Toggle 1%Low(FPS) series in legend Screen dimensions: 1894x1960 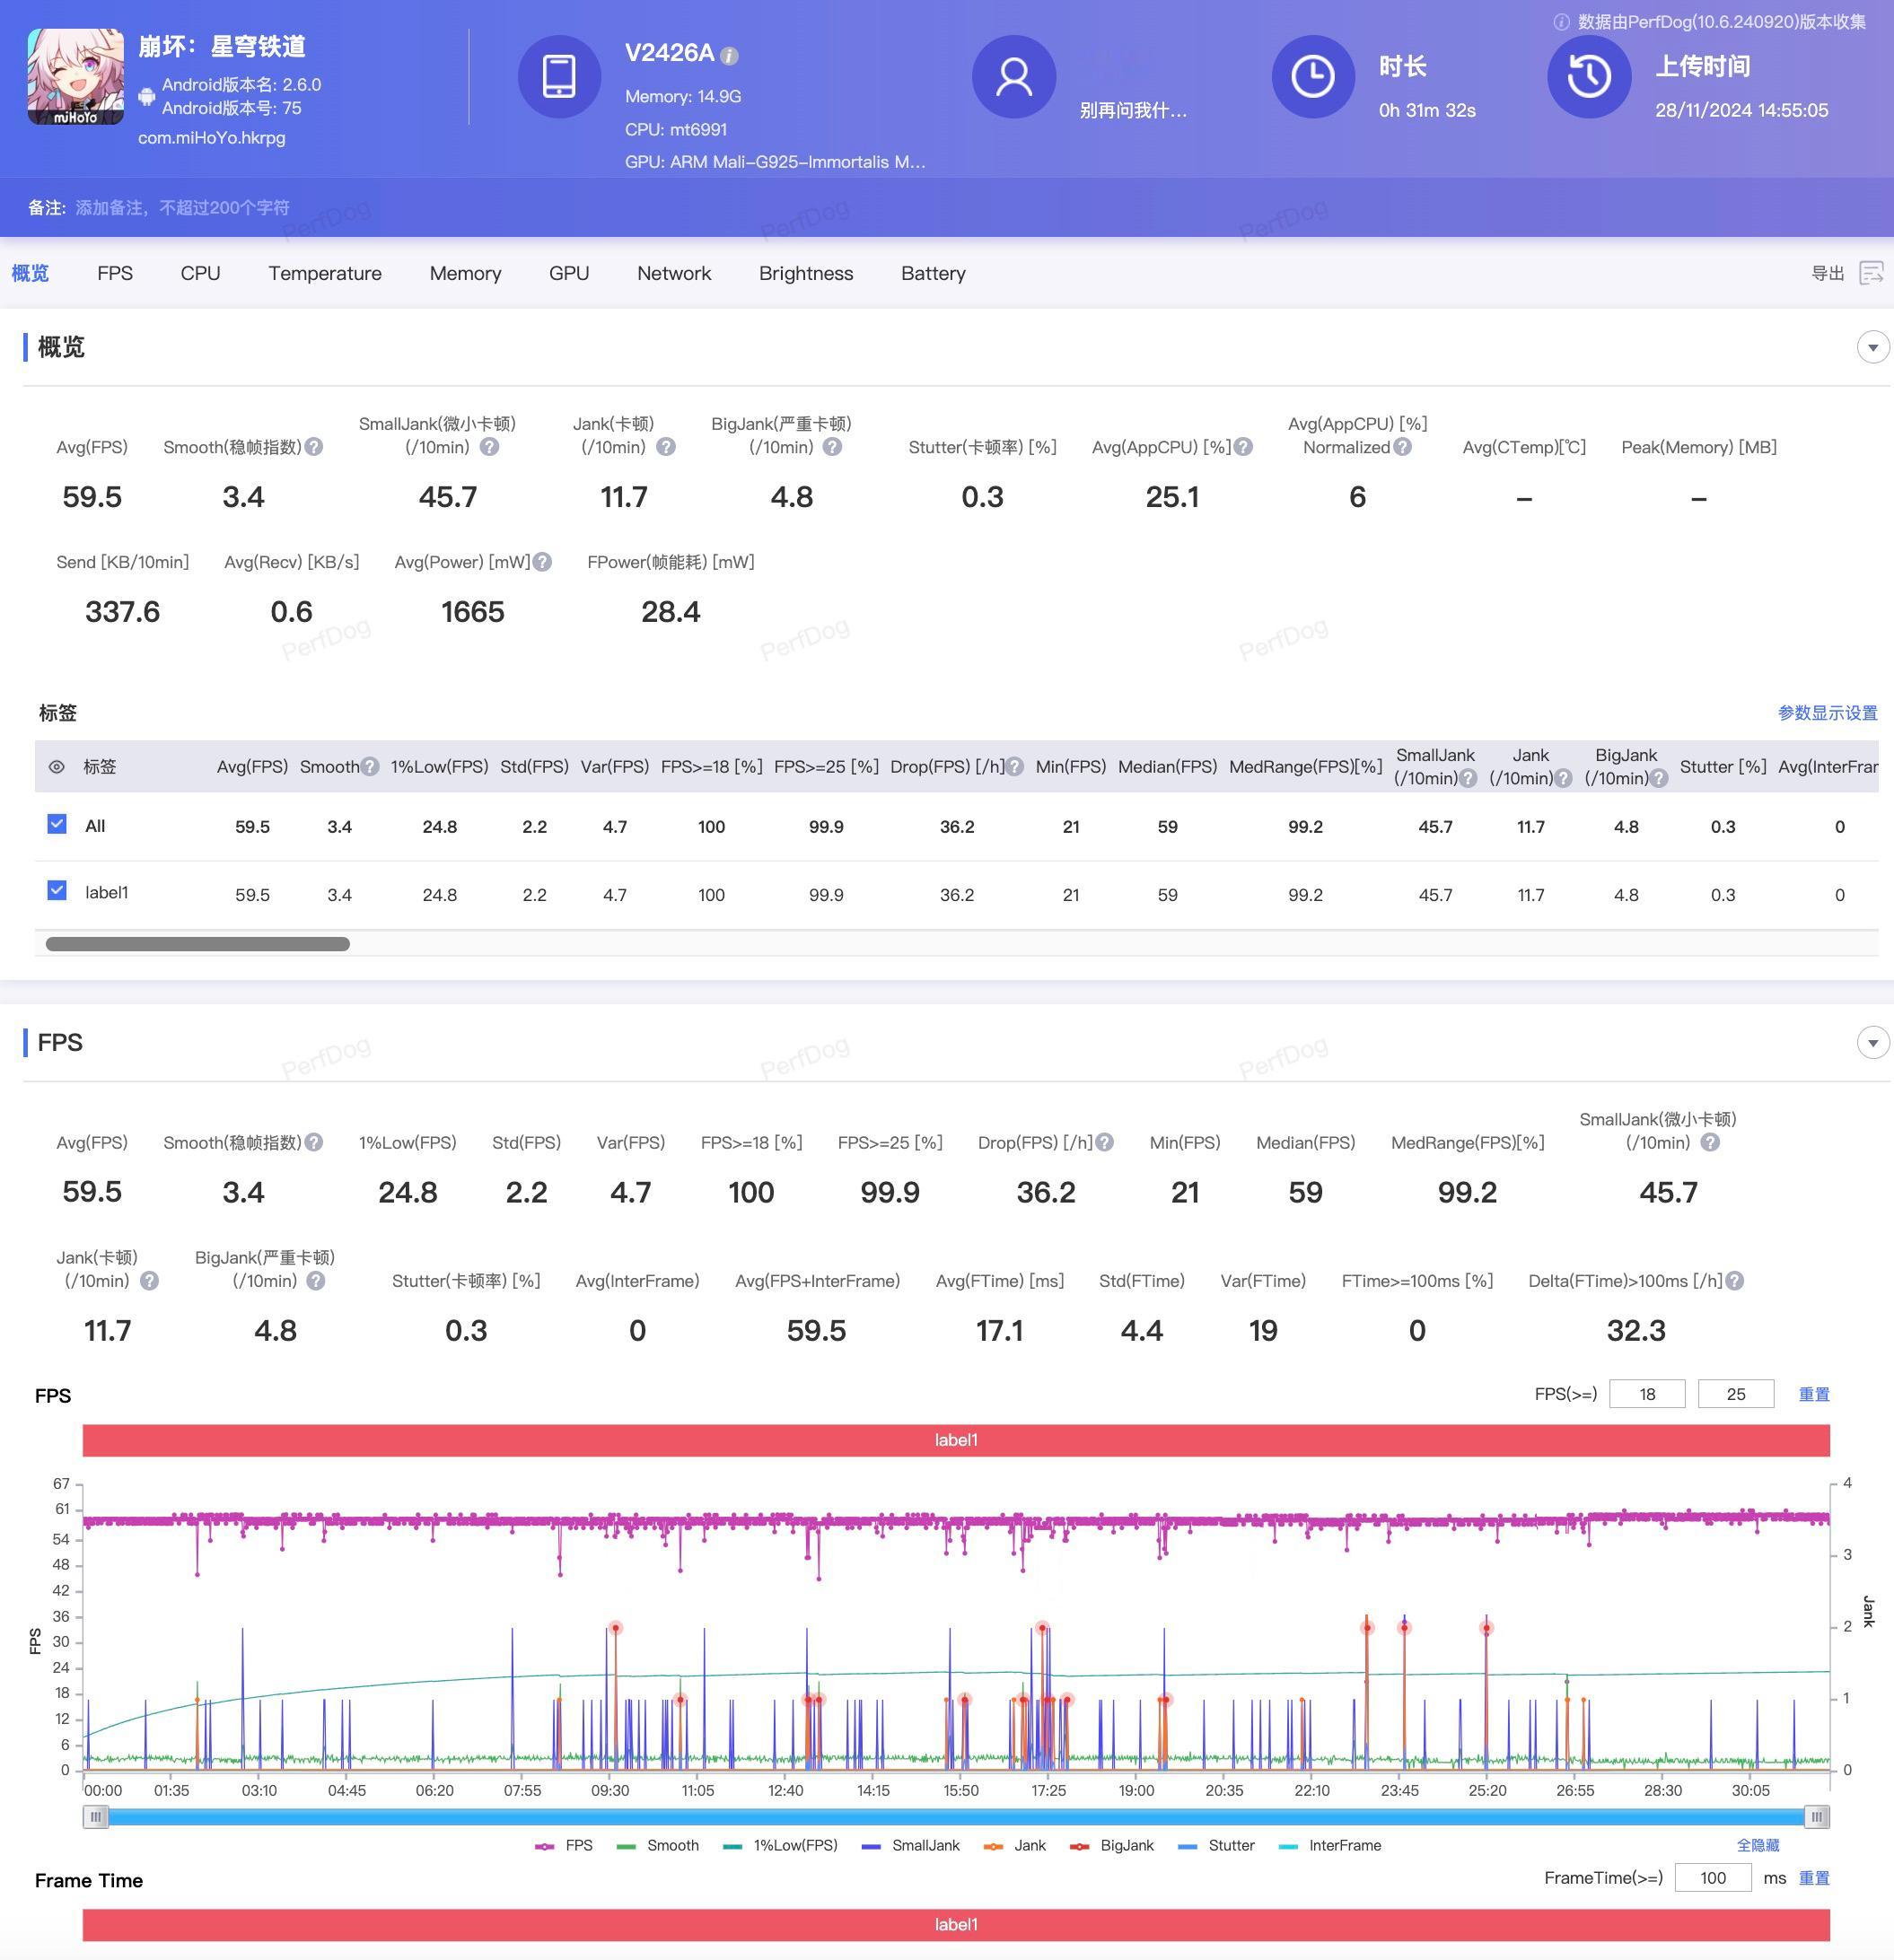tap(780, 1845)
